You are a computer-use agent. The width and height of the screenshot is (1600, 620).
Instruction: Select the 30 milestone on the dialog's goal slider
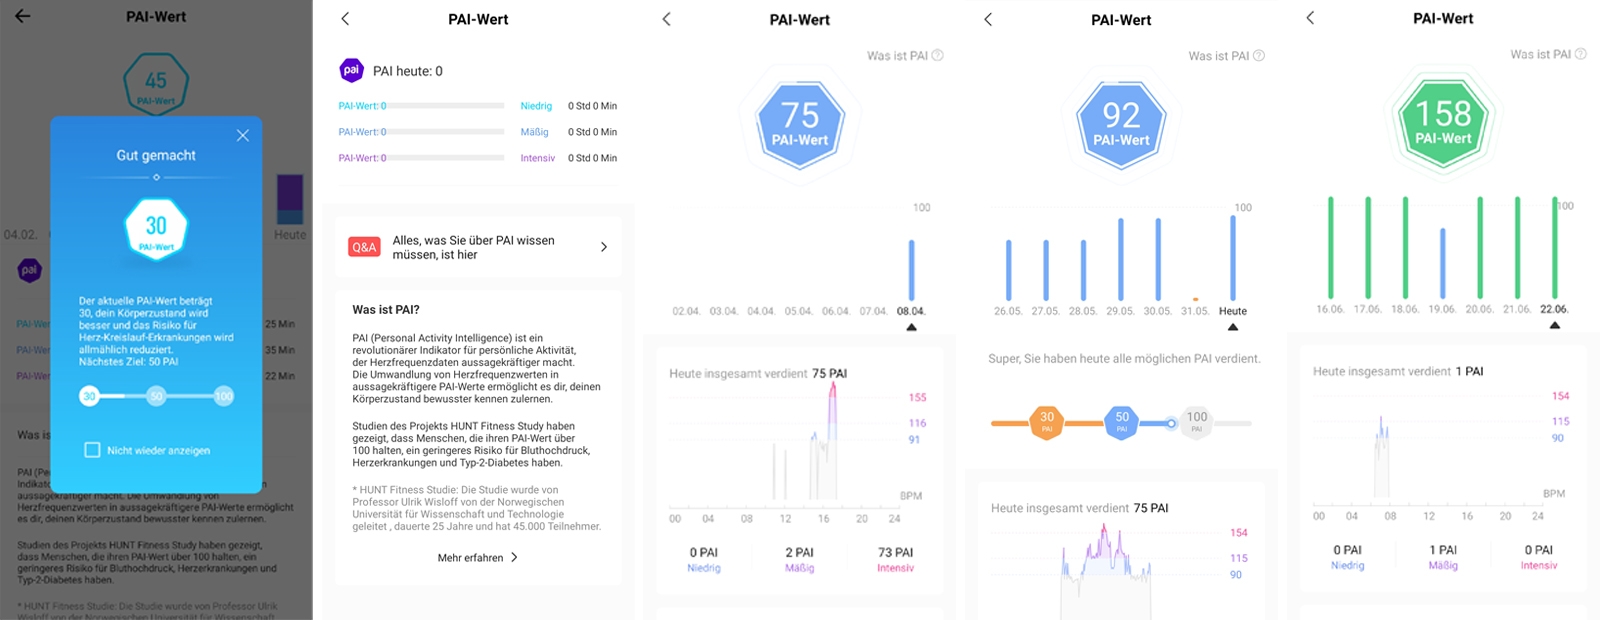[x=89, y=396]
